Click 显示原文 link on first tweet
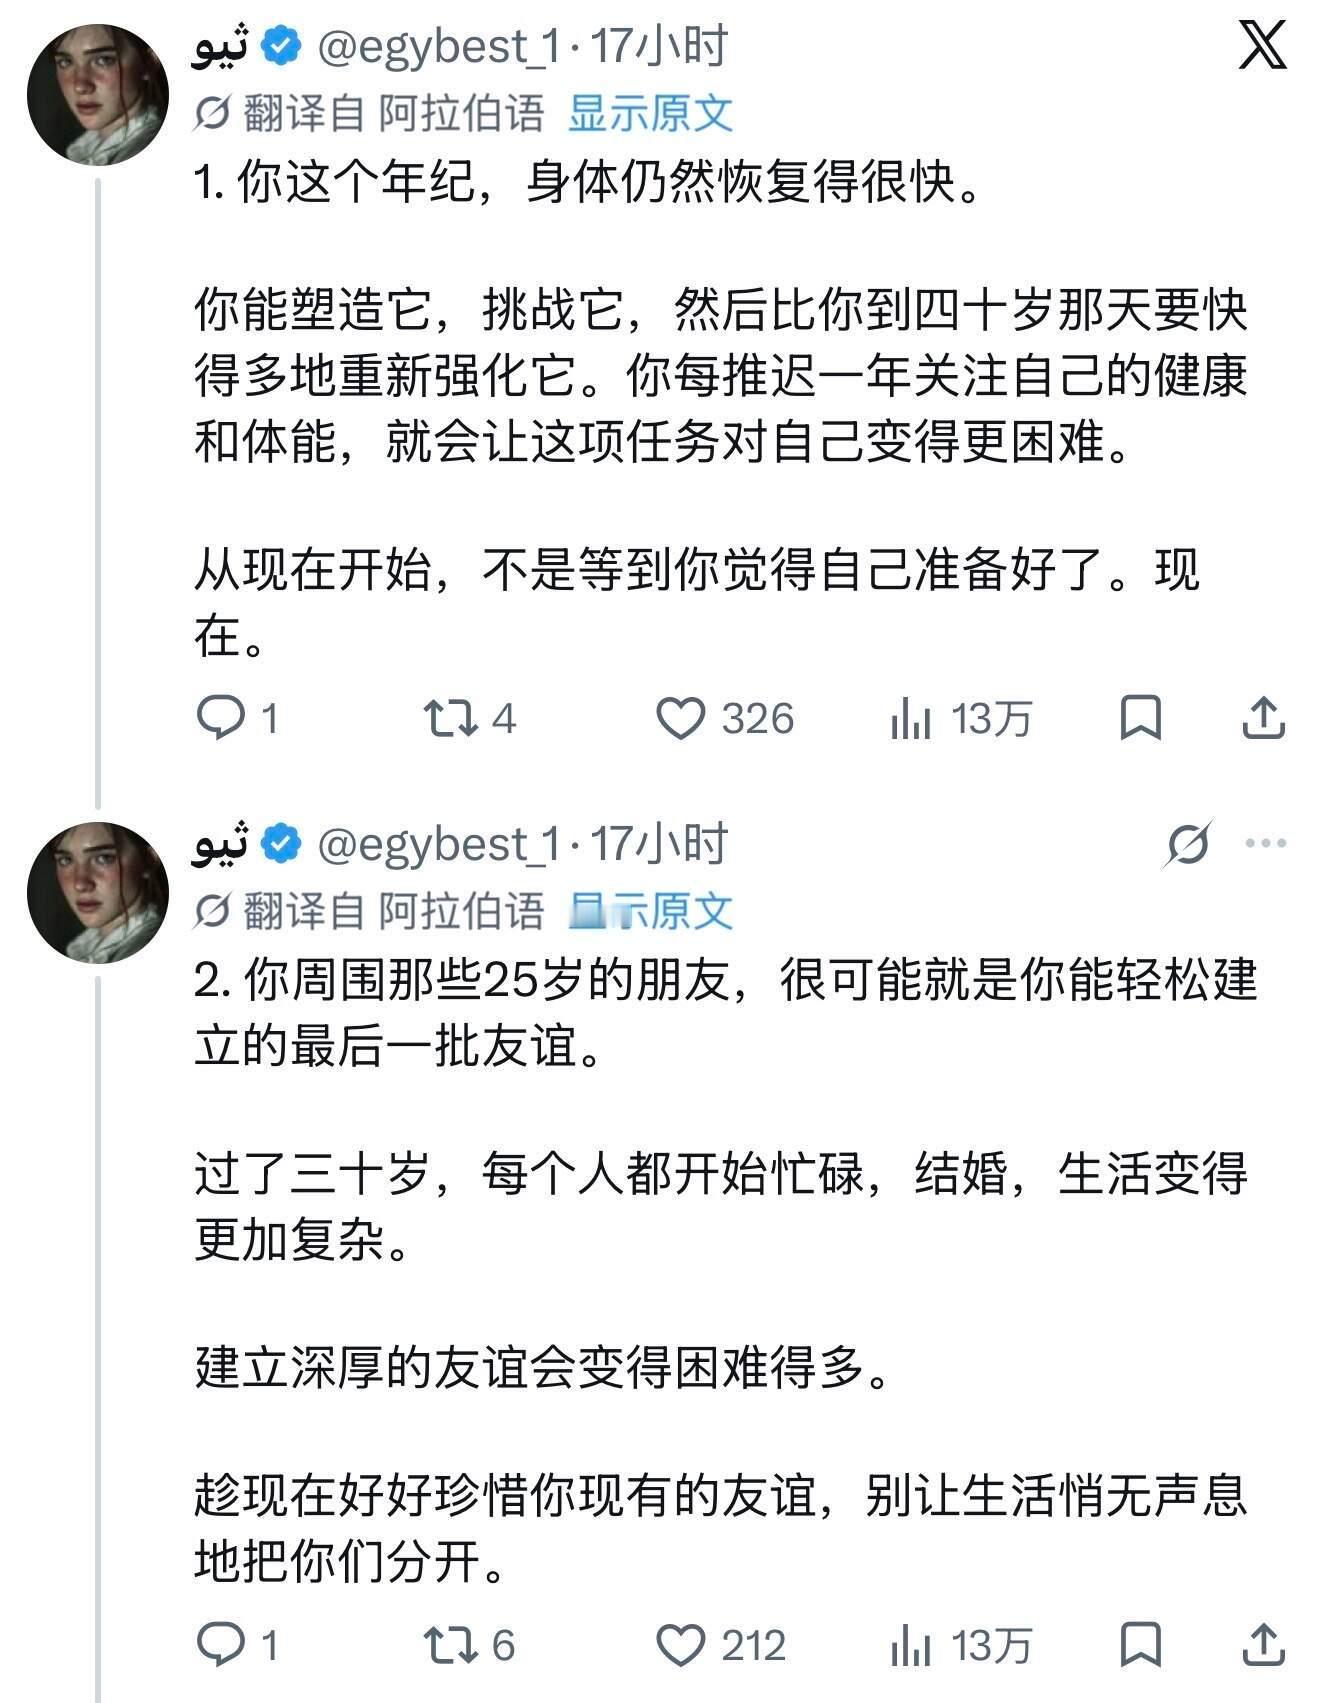This screenshot has width=1320, height=1703. pos(651,113)
